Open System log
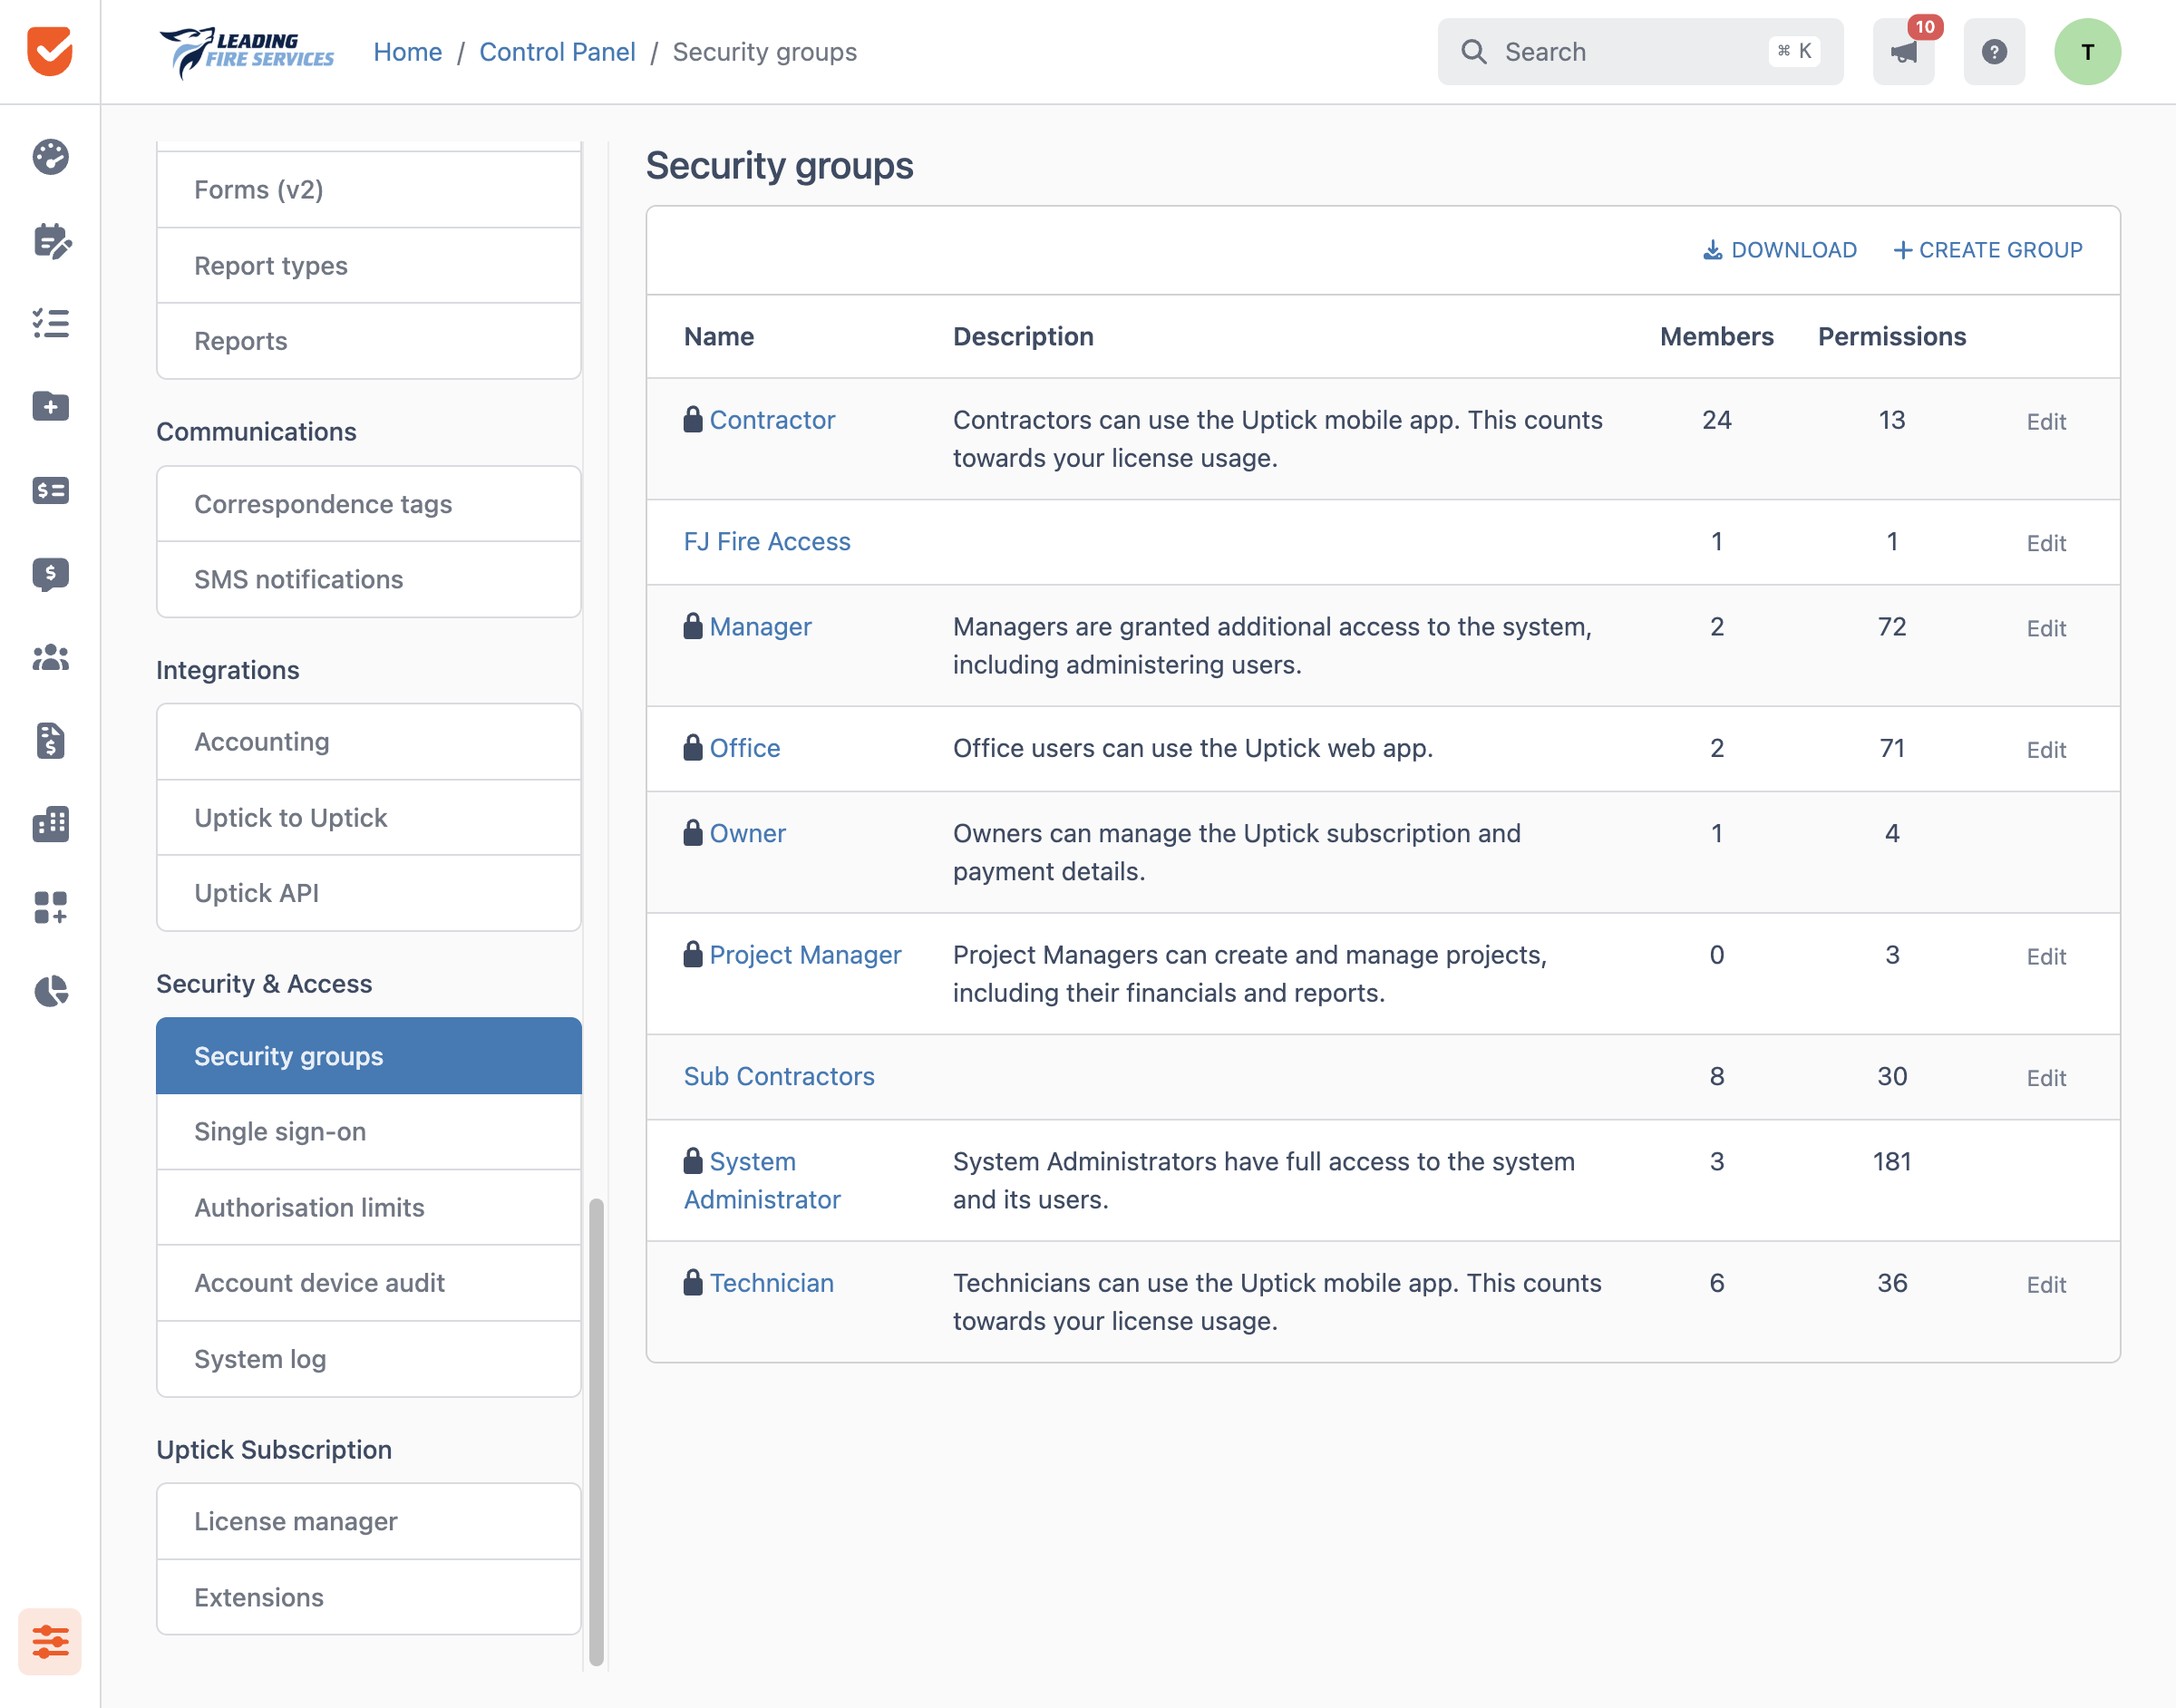The height and width of the screenshot is (1708, 2176). 369,1359
